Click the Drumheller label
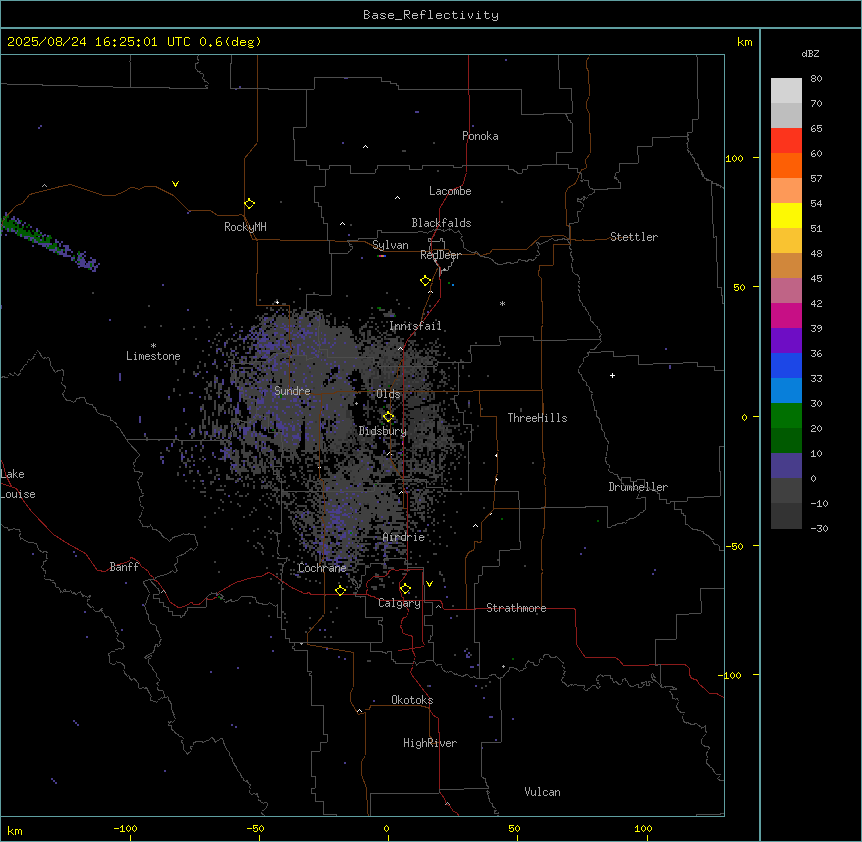Viewport: 862px width, 842px height. (x=638, y=487)
